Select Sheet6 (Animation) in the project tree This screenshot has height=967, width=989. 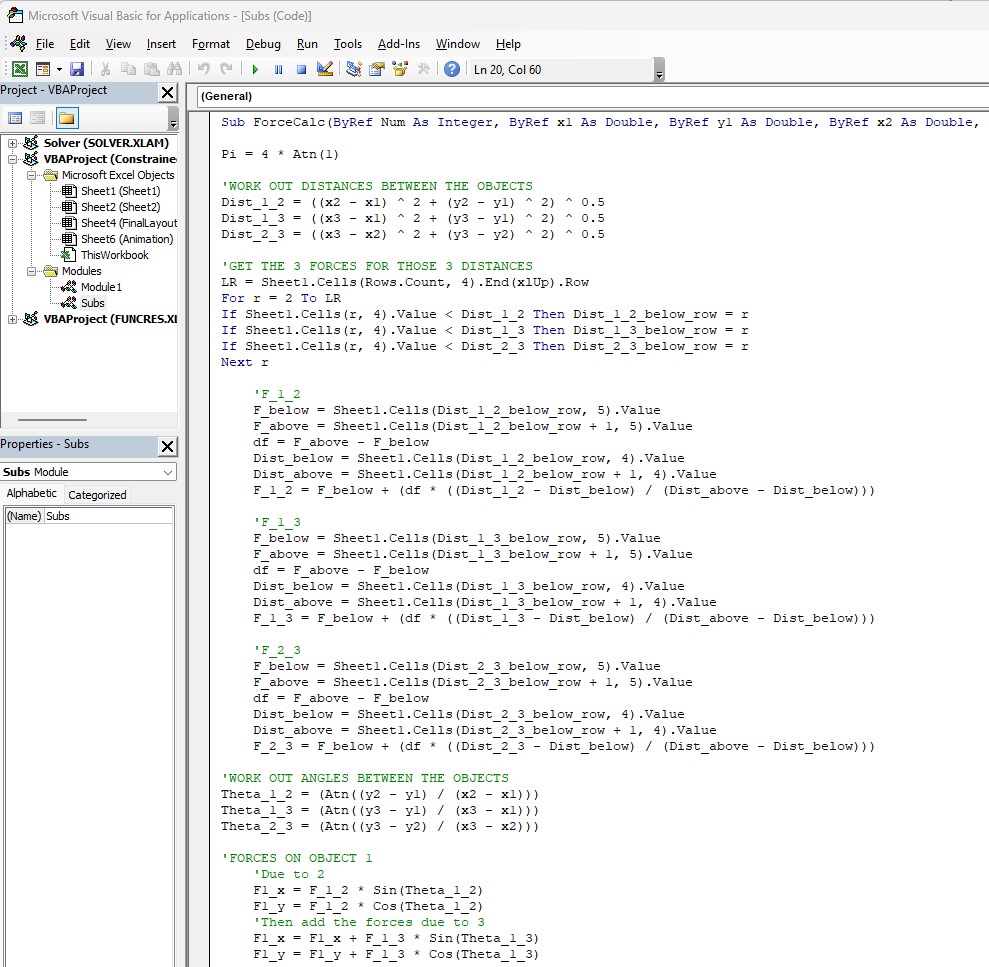126,239
